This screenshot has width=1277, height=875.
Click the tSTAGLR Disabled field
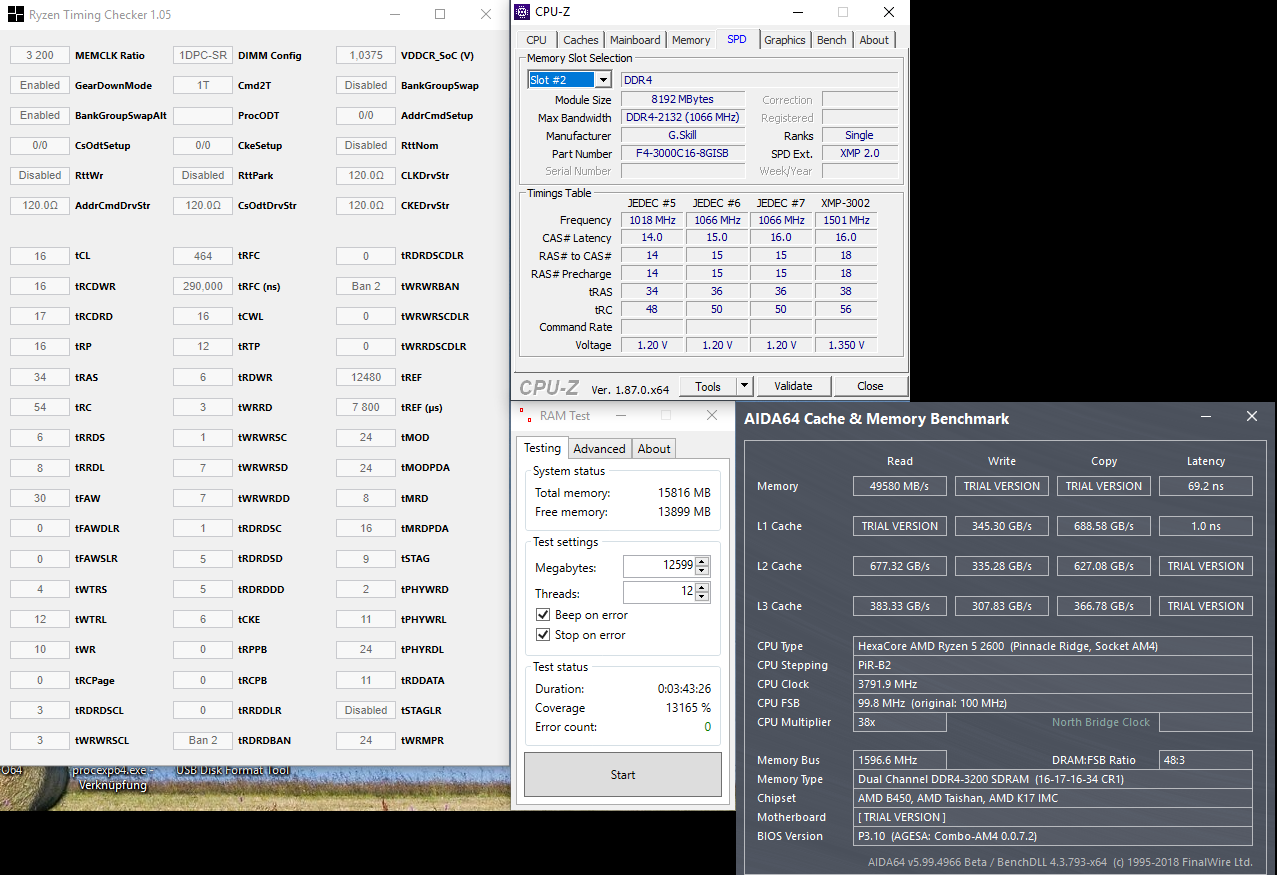point(366,710)
